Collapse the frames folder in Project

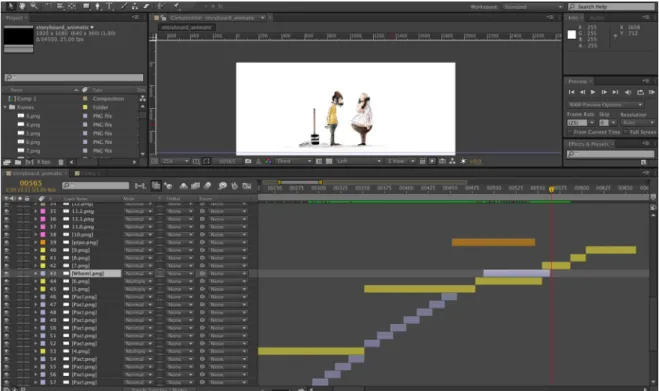tap(5, 107)
